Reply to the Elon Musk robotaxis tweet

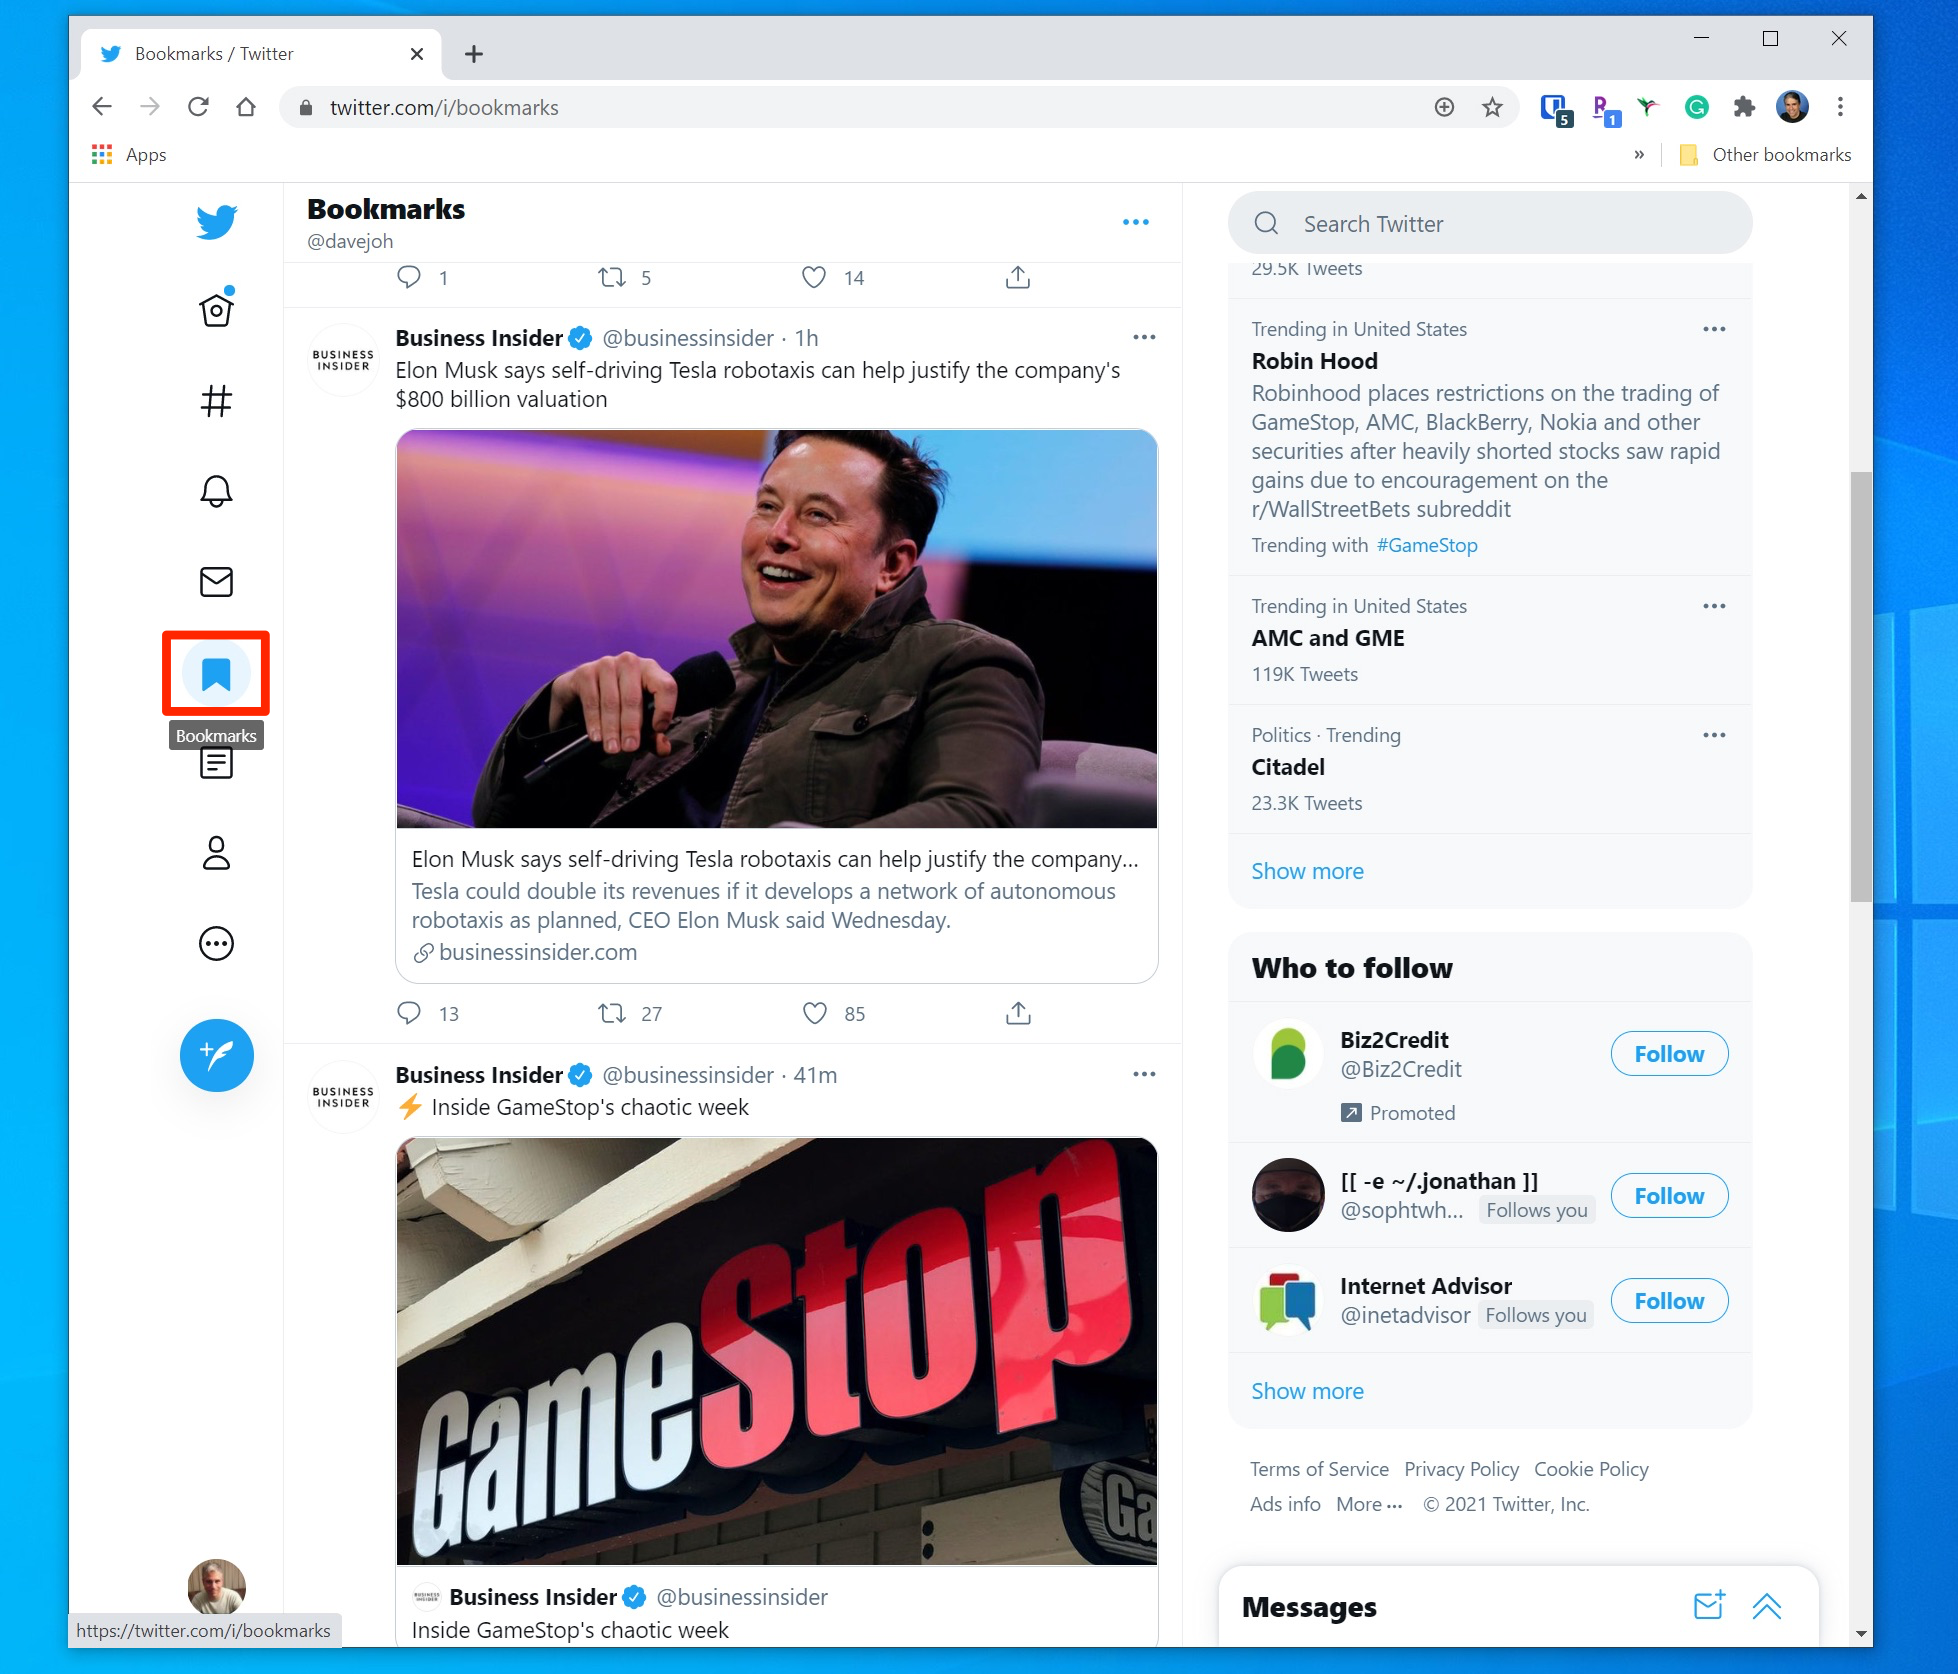tap(409, 1013)
